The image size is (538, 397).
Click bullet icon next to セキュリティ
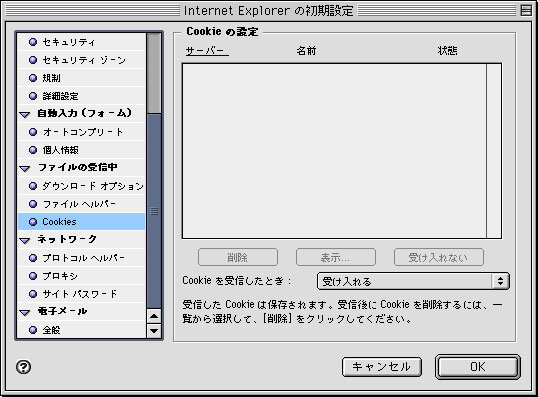[33, 42]
